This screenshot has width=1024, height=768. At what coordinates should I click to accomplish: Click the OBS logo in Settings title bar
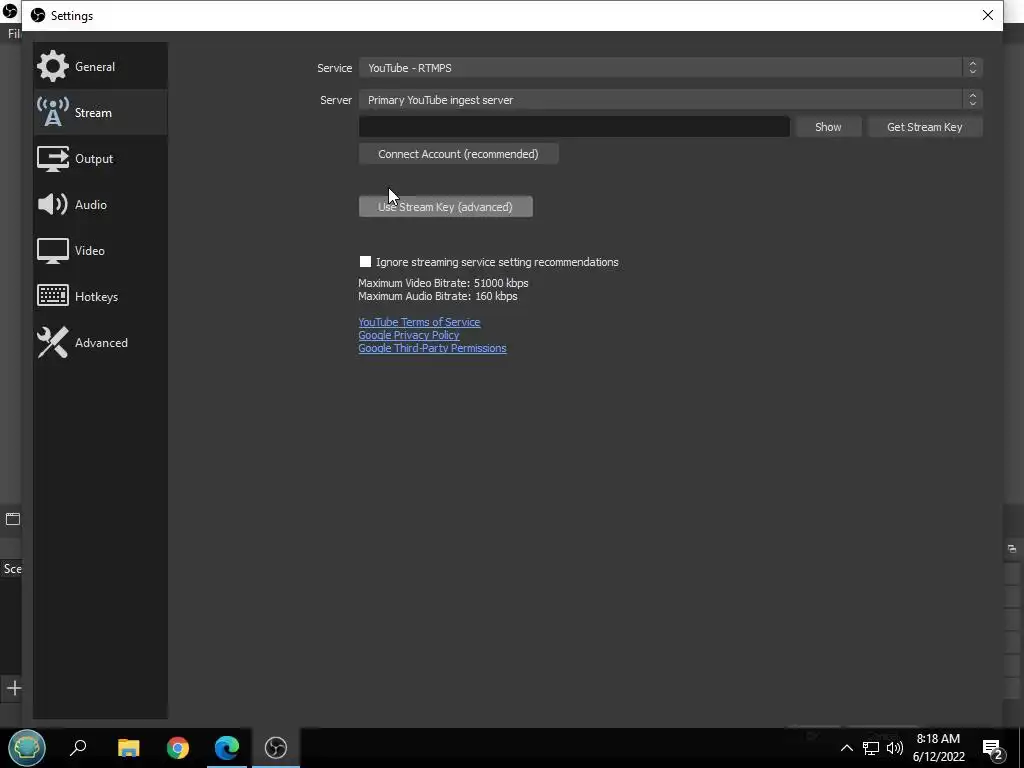[38, 15]
